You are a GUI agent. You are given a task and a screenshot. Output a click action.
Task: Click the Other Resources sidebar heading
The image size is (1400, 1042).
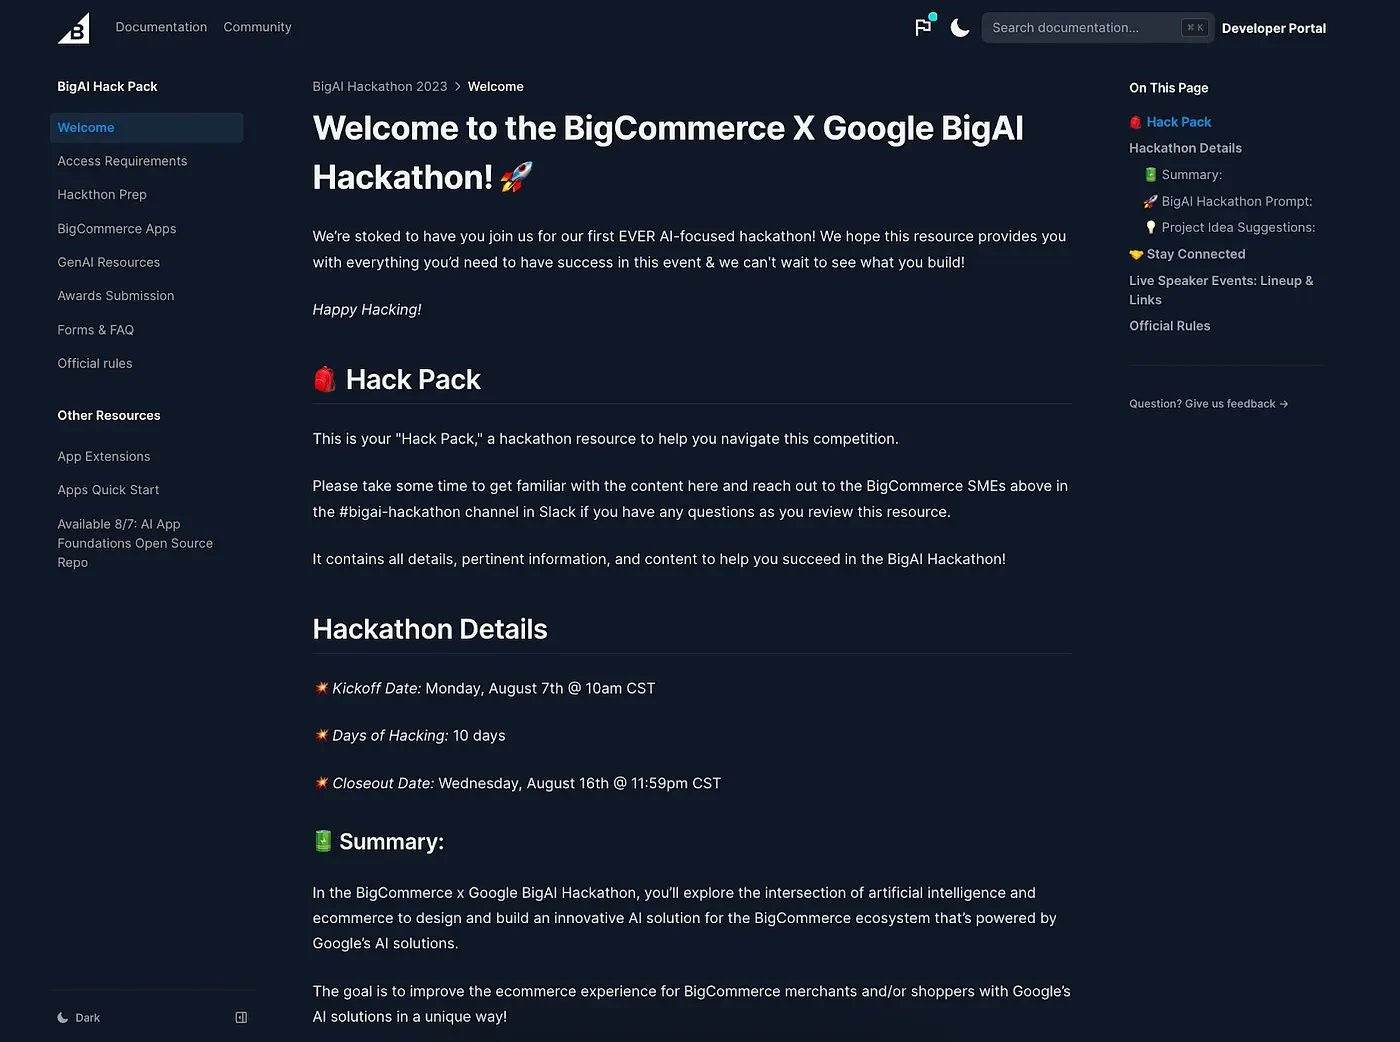tap(109, 416)
